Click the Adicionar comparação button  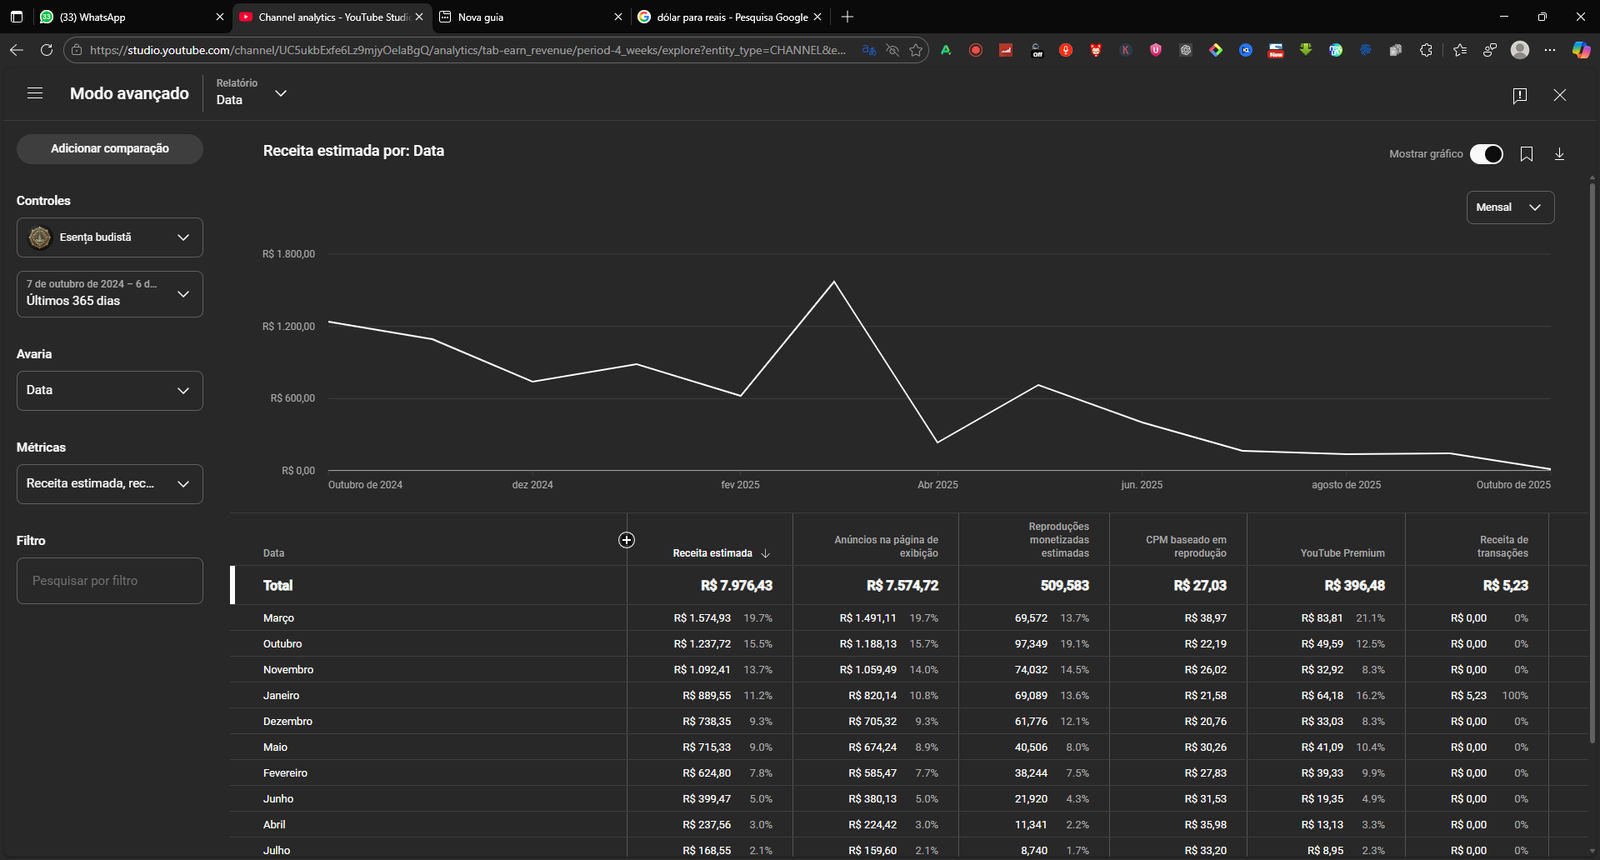coord(110,149)
